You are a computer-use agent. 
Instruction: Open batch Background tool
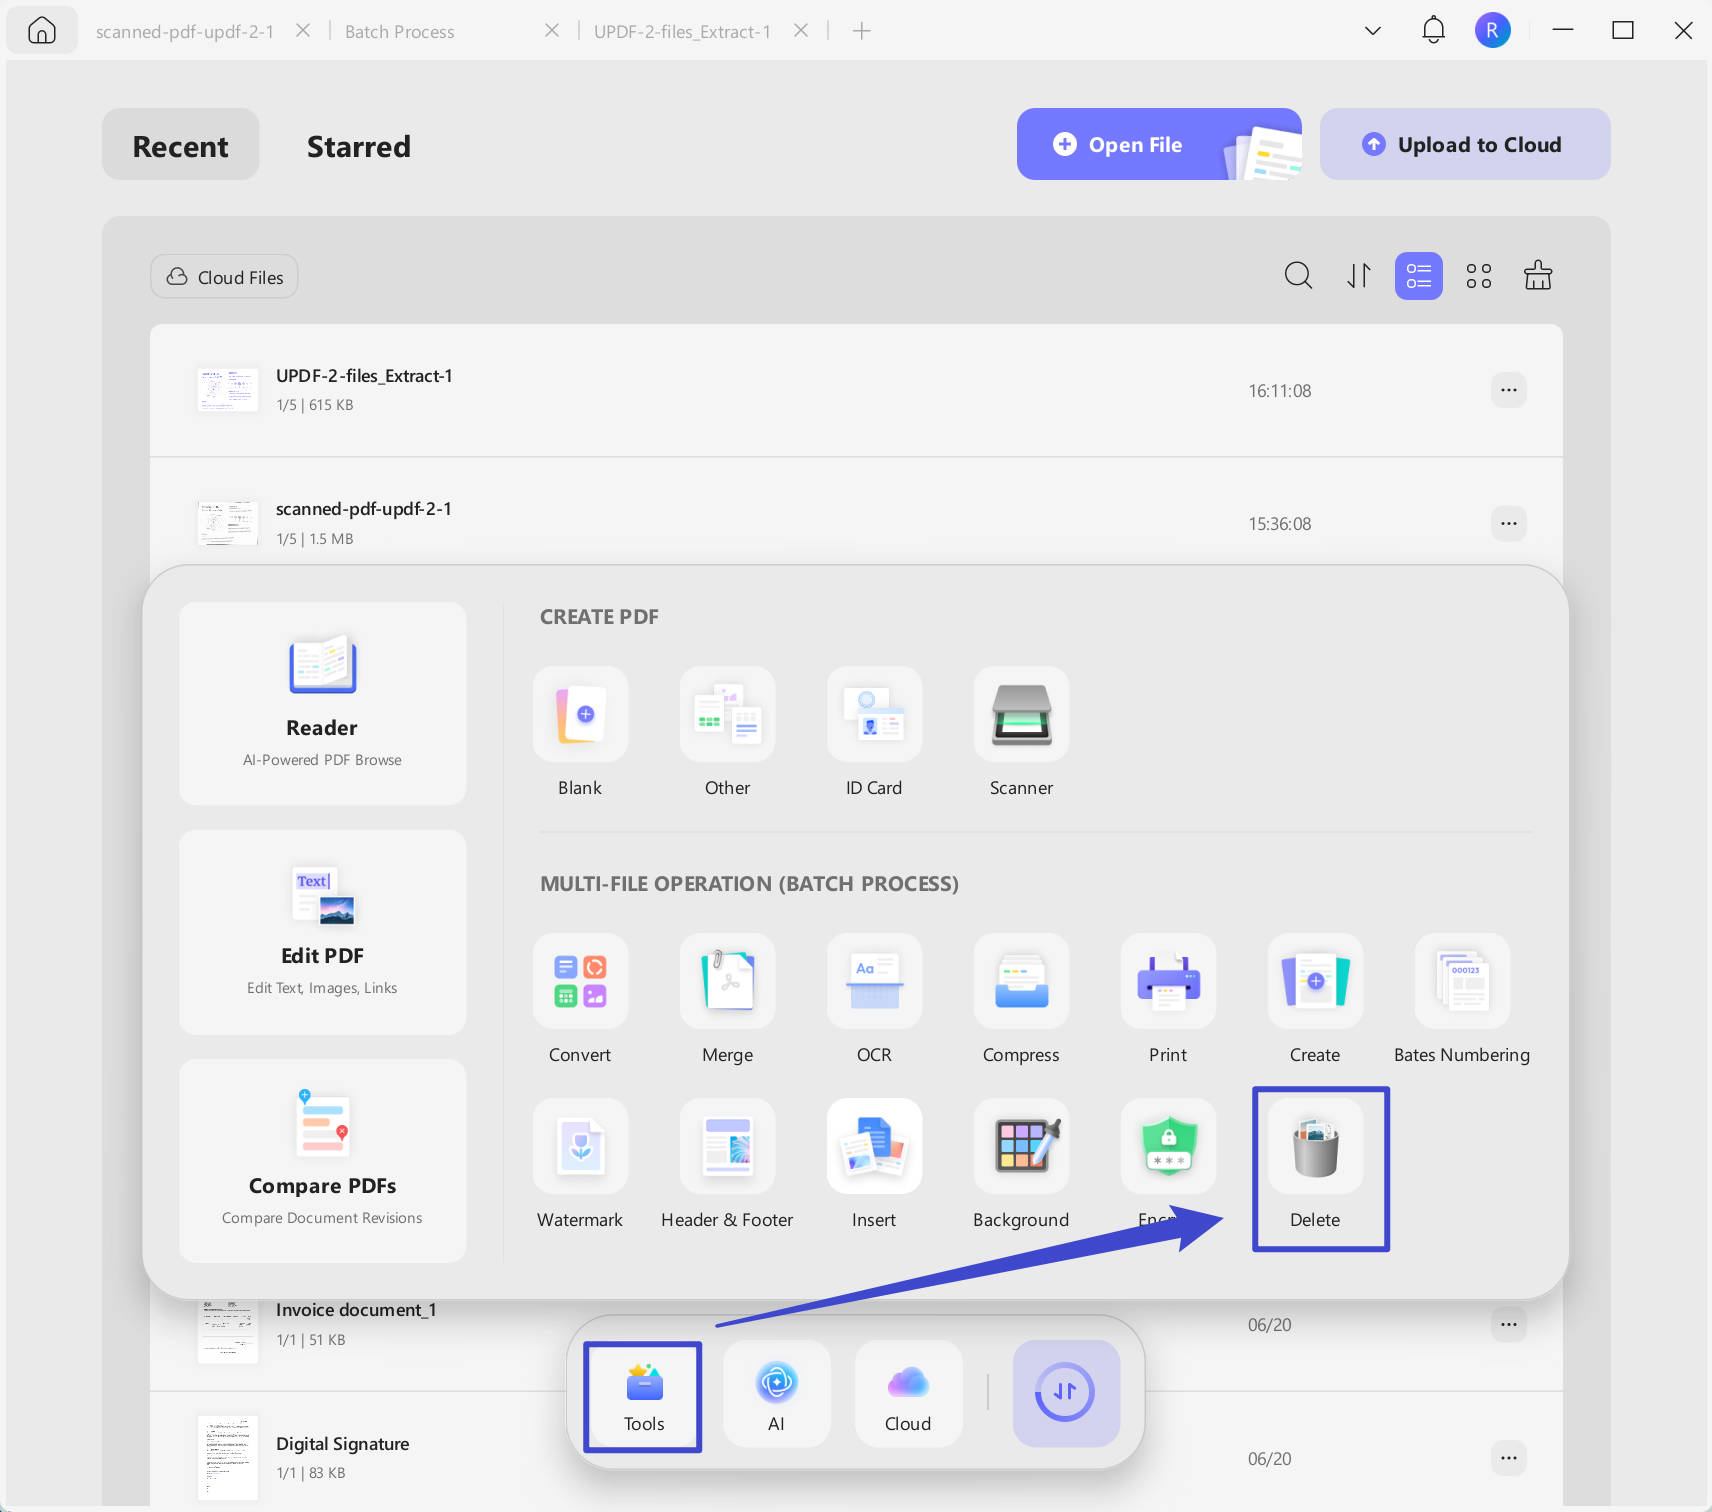[1021, 1146]
